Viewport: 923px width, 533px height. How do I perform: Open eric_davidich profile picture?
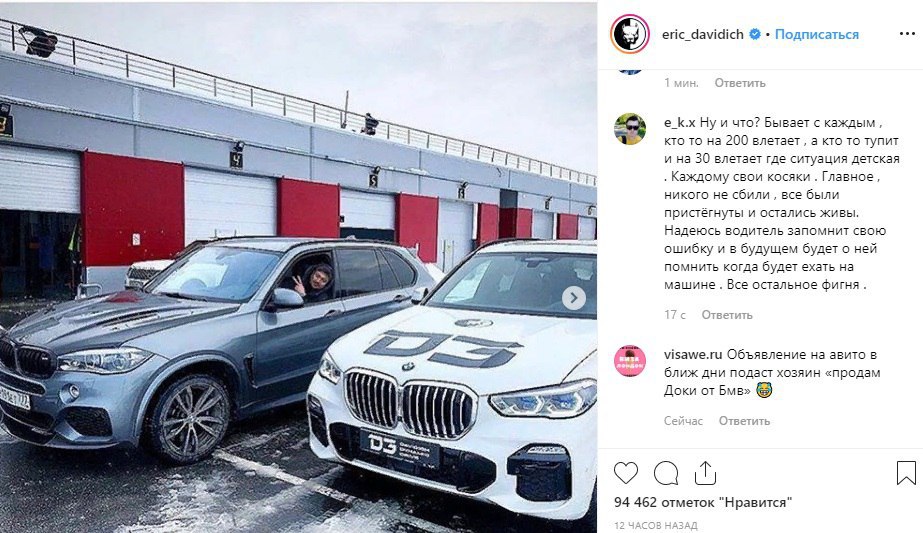[x=630, y=34]
